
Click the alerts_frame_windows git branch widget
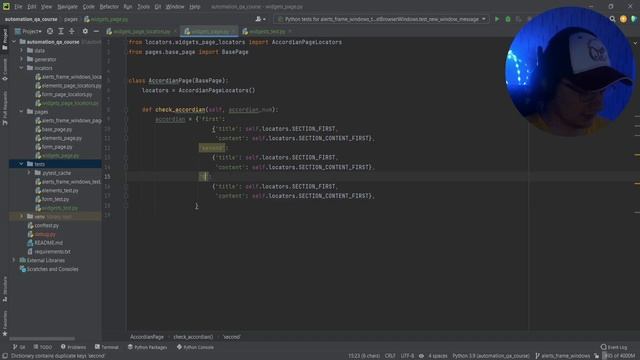(x=562, y=356)
